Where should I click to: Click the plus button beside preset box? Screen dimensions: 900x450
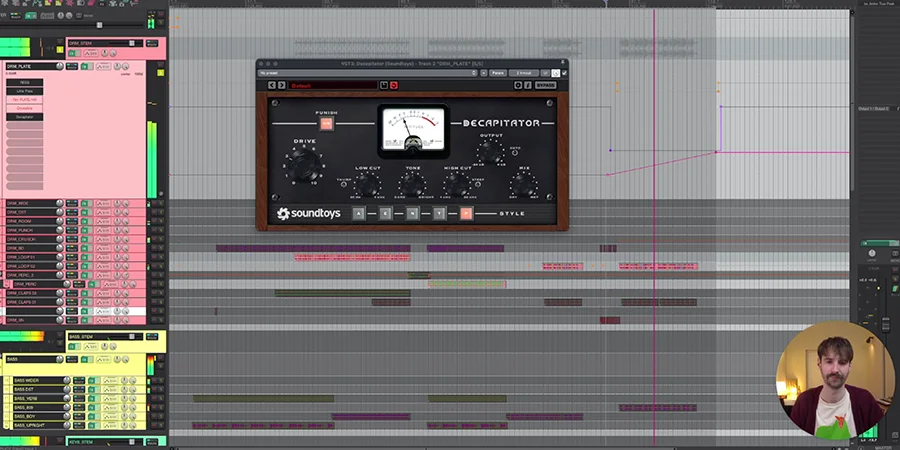pyautogui.click(x=484, y=73)
